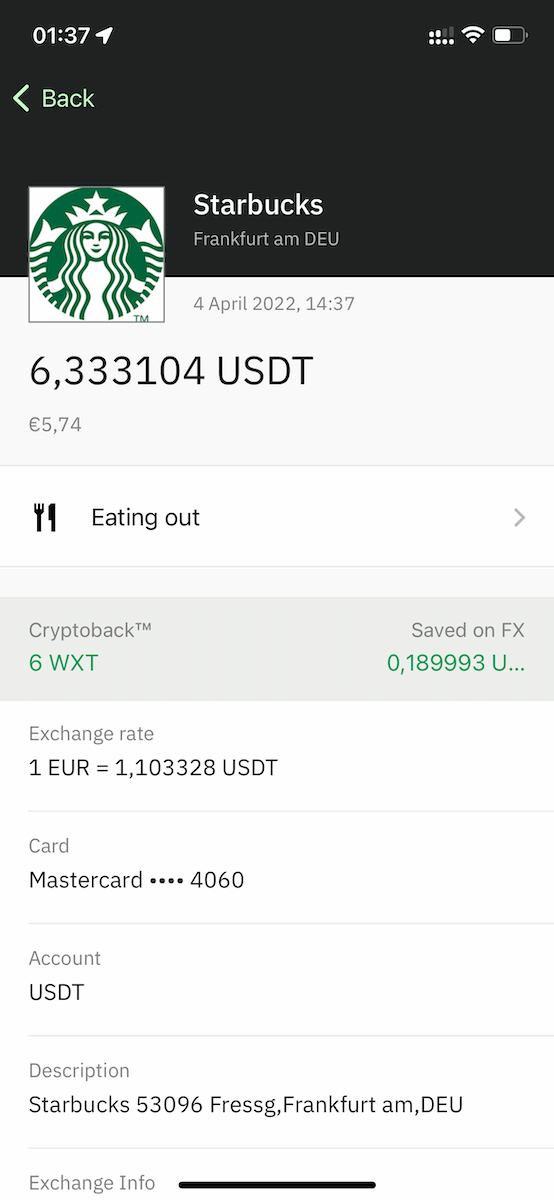The width and height of the screenshot is (554, 1200).
Task: Tap the fork and knife category icon
Action: [x=45, y=517]
